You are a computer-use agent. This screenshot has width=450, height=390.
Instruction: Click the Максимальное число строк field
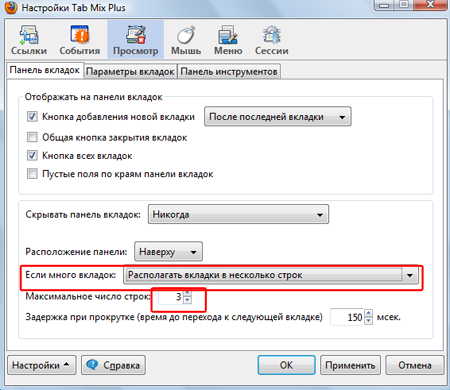171,297
